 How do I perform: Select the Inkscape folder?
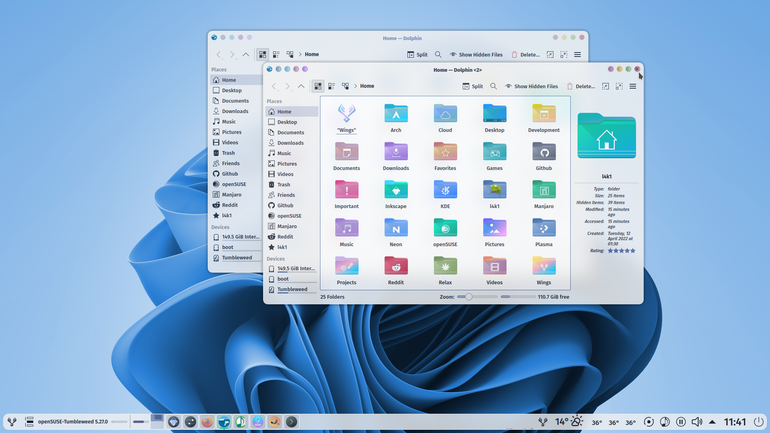point(396,194)
